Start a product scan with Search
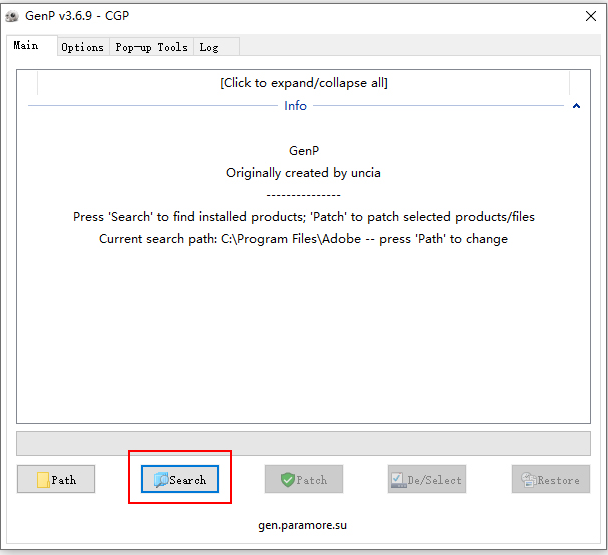Image resolution: width=608 pixels, height=555 pixels. [180, 479]
